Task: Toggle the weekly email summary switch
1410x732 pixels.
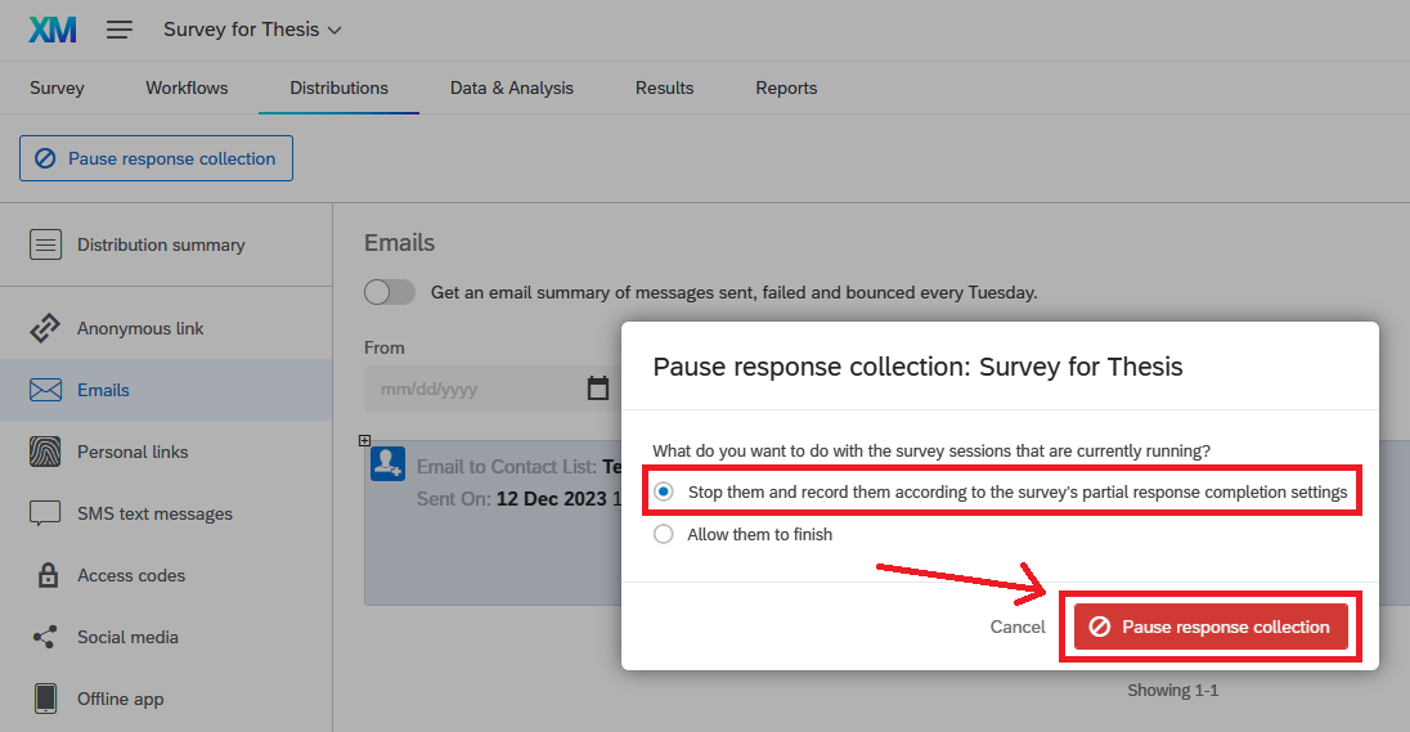Action: click(x=389, y=292)
